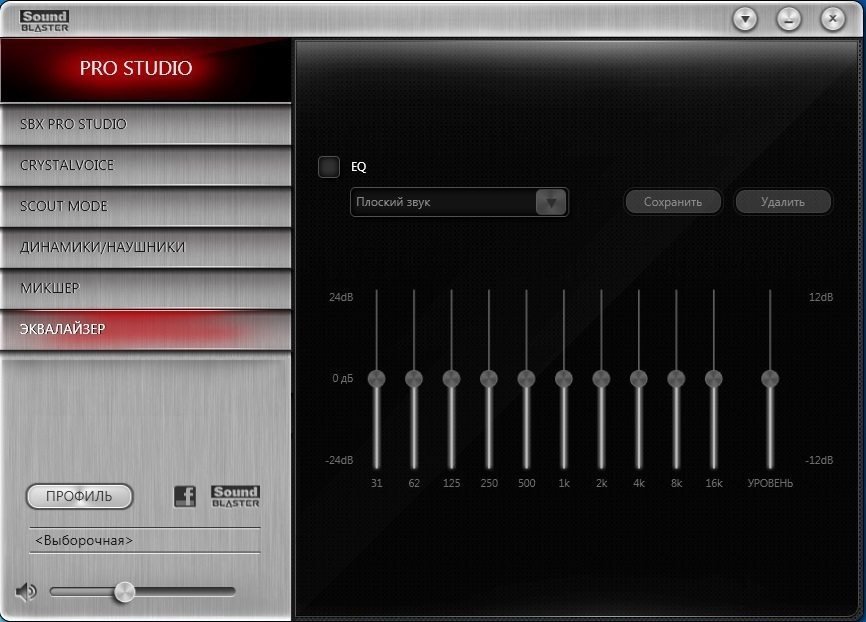
Task: Click the Удалить button
Action: (x=783, y=202)
